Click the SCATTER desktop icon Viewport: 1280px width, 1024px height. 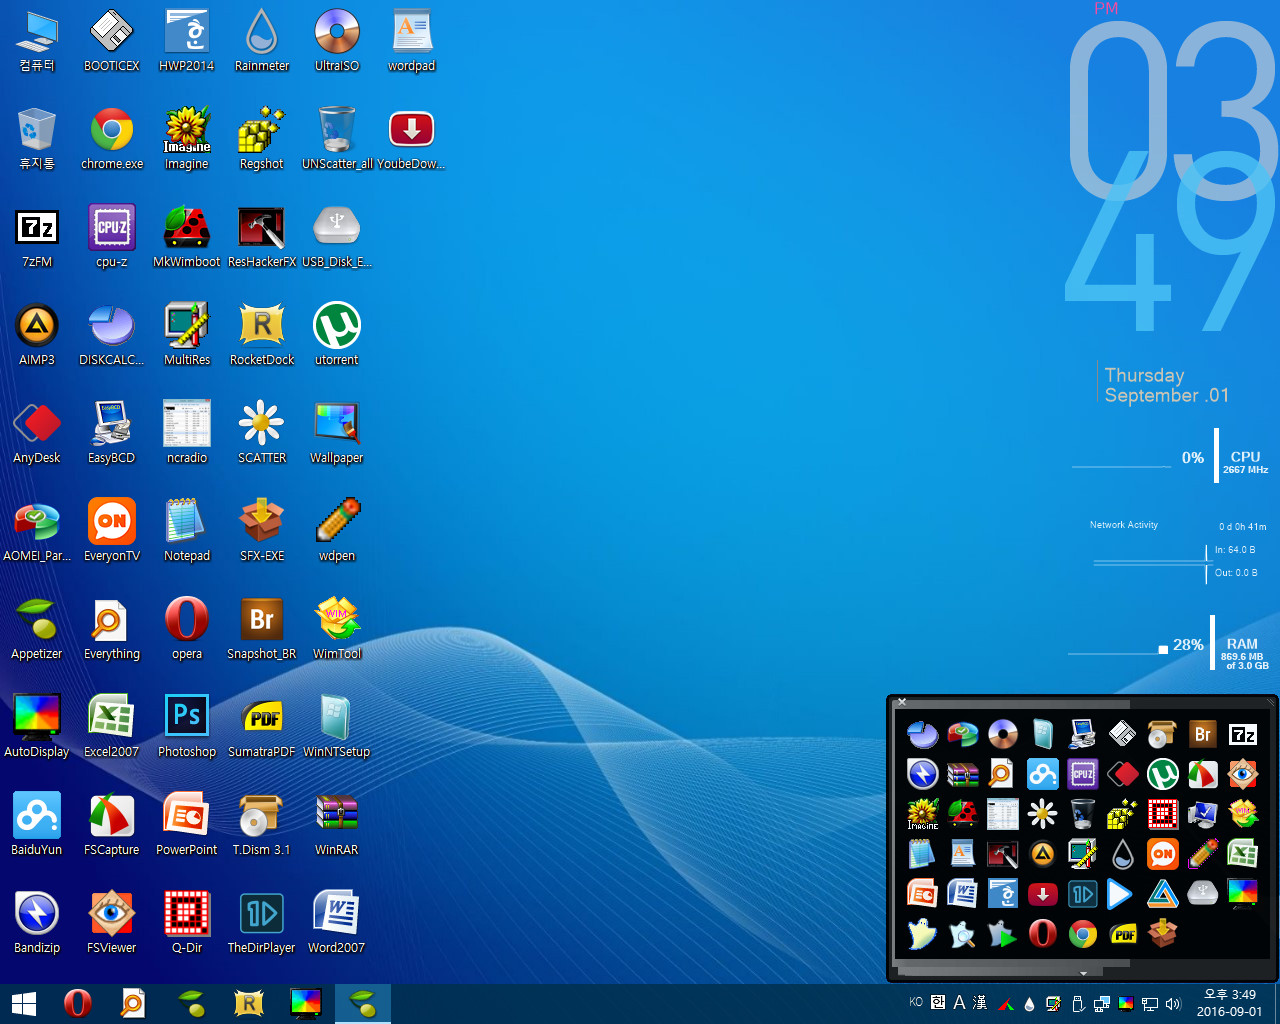tap(262, 434)
